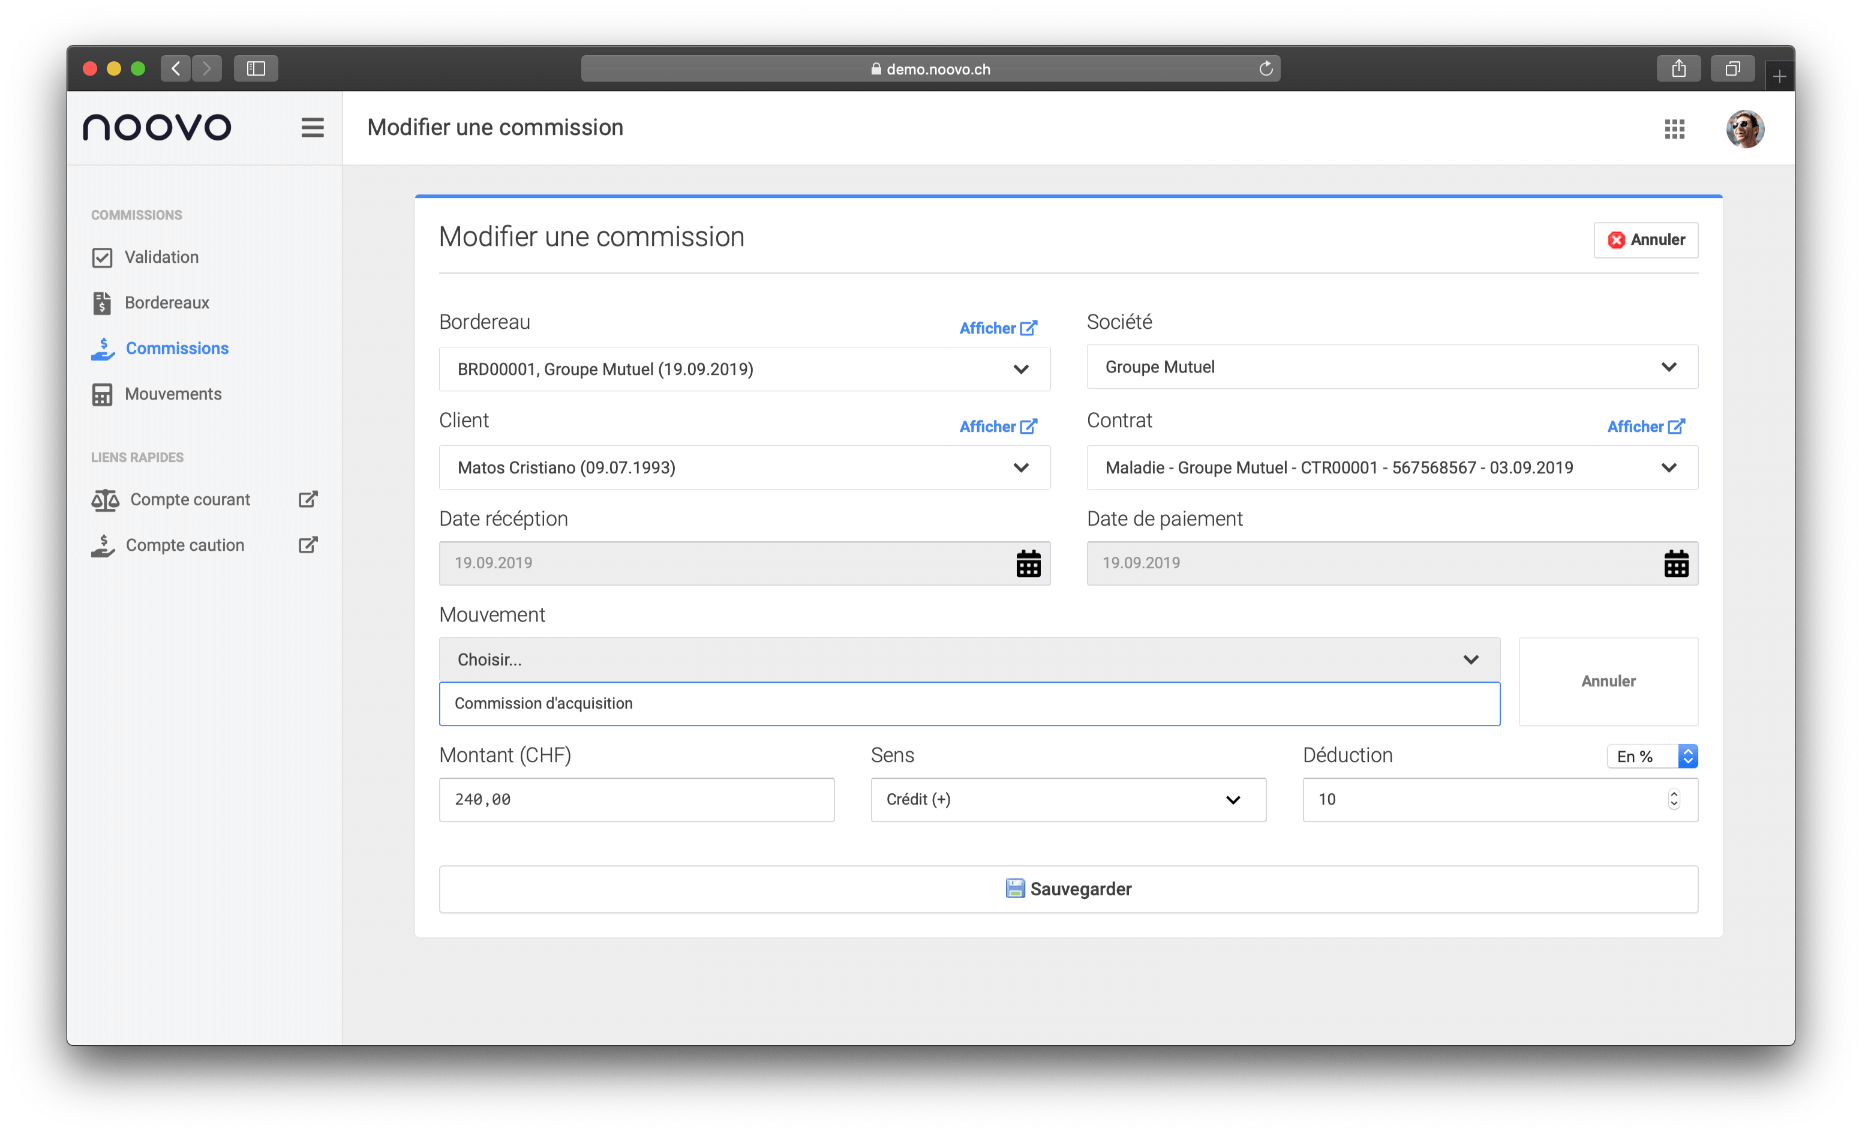Click Afficher link next to Contrat
The height and width of the screenshot is (1134, 1862).
(1645, 426)
